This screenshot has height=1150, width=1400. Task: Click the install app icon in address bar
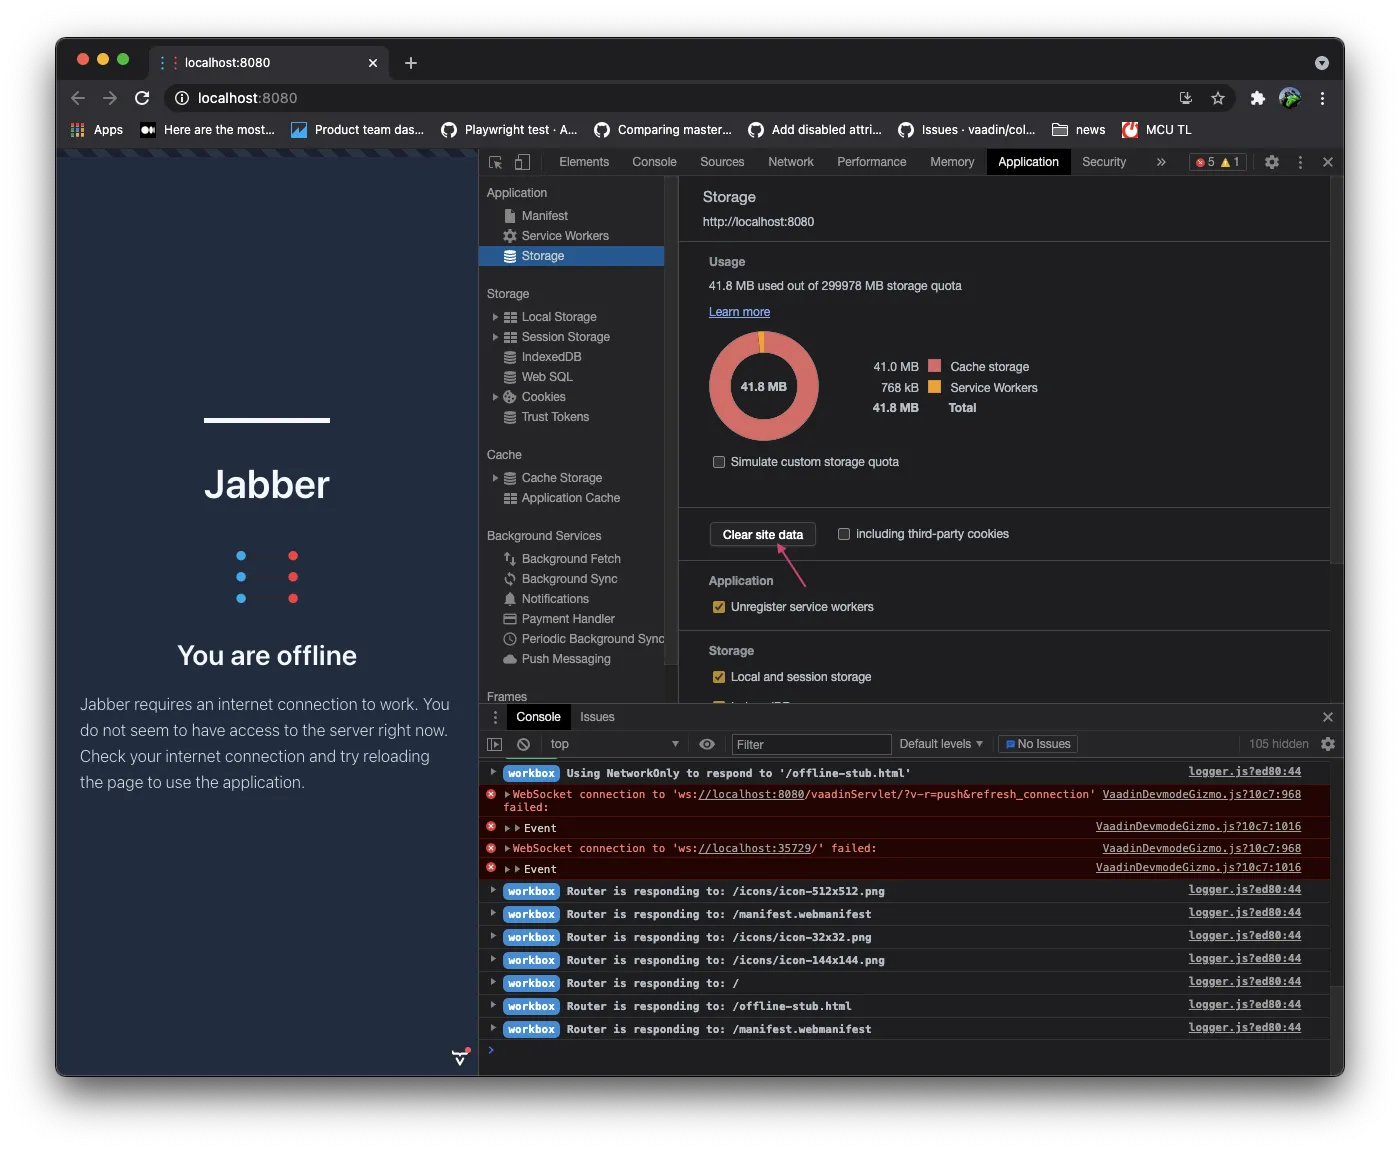(x=1186, y=98)
